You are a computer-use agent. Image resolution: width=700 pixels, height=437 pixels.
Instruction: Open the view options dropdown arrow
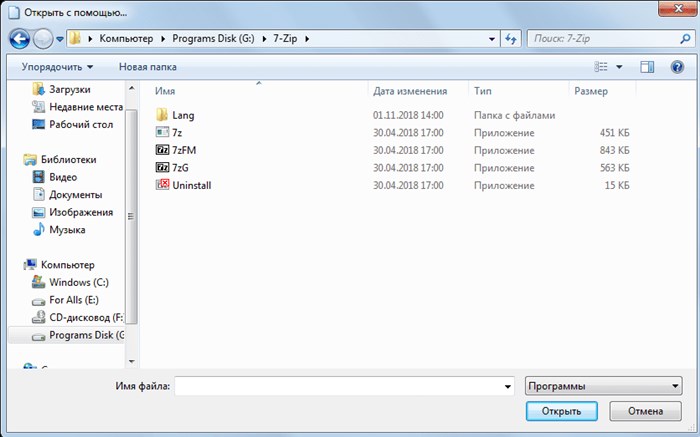click(x=619, y=67)
